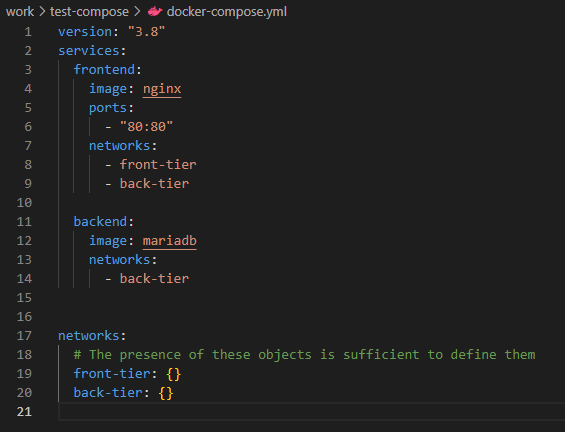Screen dimensions: 565x432
Task: Click 'back-tier' list entry on line 9
Action: (154, 184)
